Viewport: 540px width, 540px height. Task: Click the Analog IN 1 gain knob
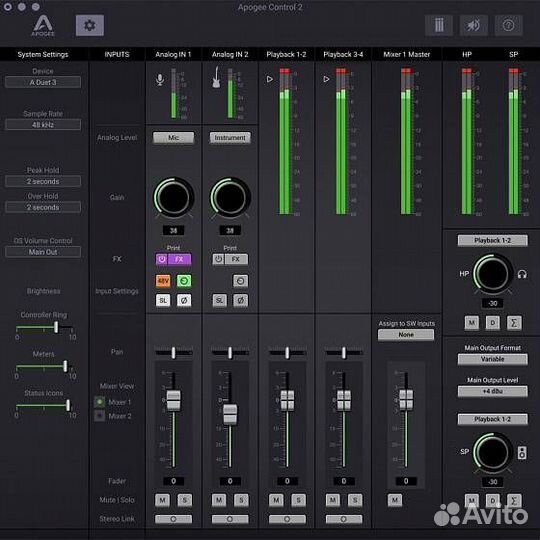click(x=174, y=197)
